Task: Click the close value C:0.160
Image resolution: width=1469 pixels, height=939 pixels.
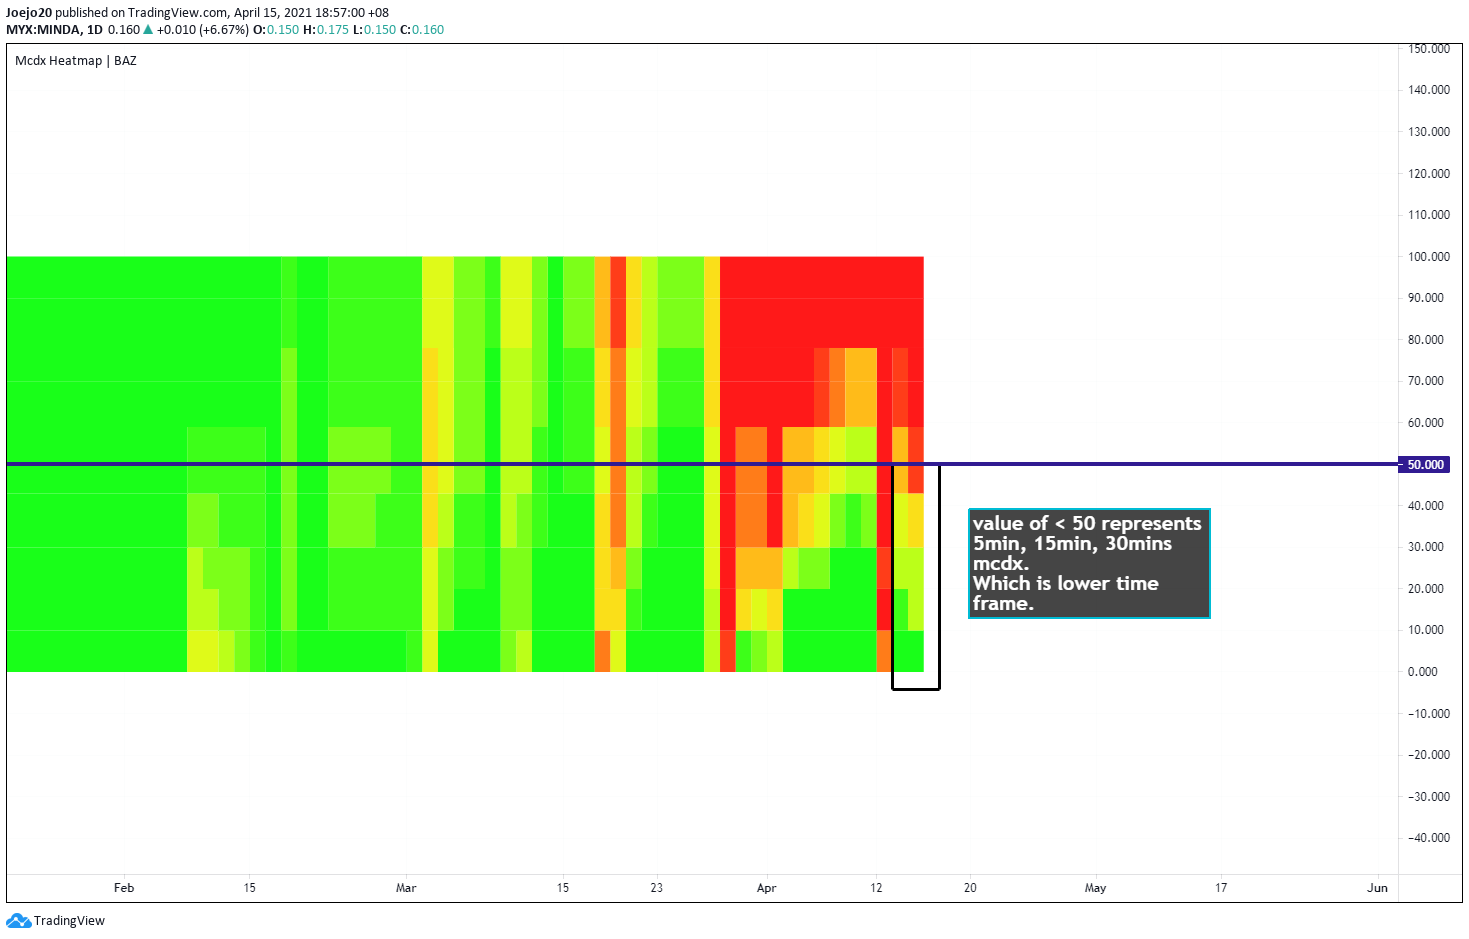Action: [422, 30]
